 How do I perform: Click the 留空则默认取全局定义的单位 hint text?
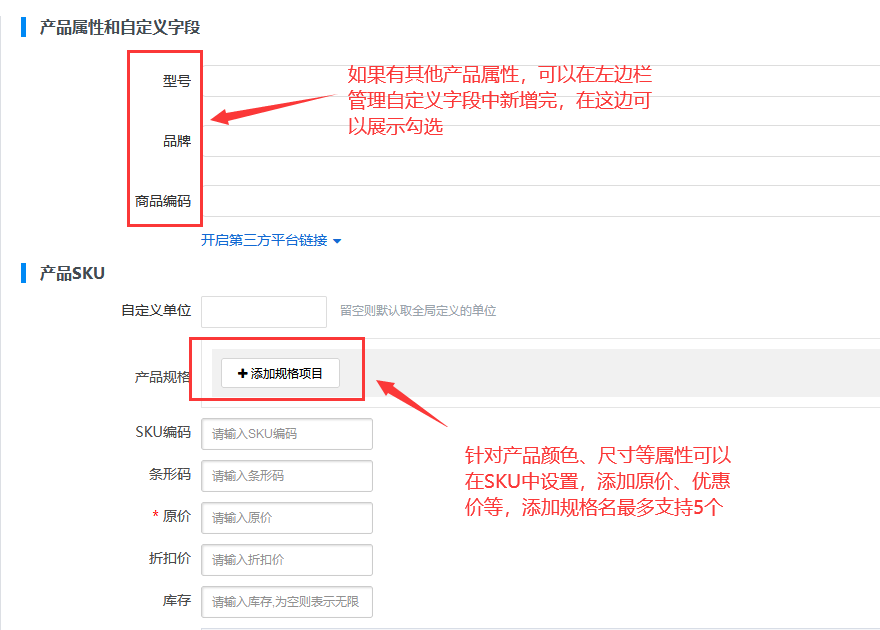click(418, 311)
